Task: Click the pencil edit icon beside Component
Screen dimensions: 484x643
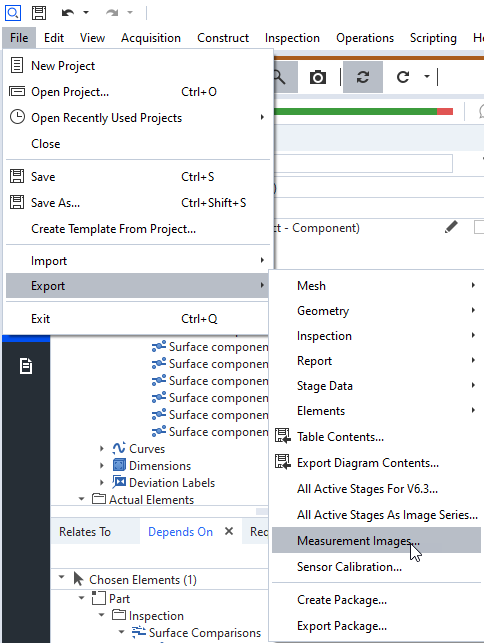Action: [451, 227]
